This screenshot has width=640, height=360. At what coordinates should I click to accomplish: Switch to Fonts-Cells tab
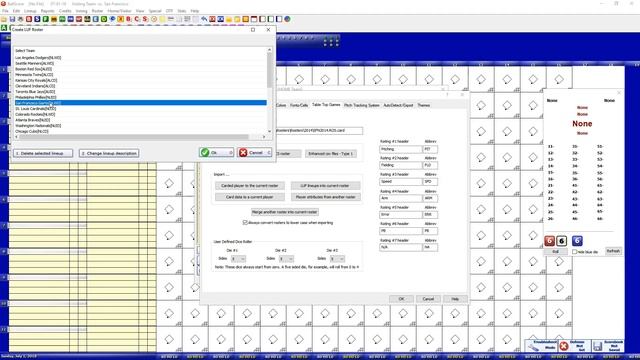tap(299, 105)
